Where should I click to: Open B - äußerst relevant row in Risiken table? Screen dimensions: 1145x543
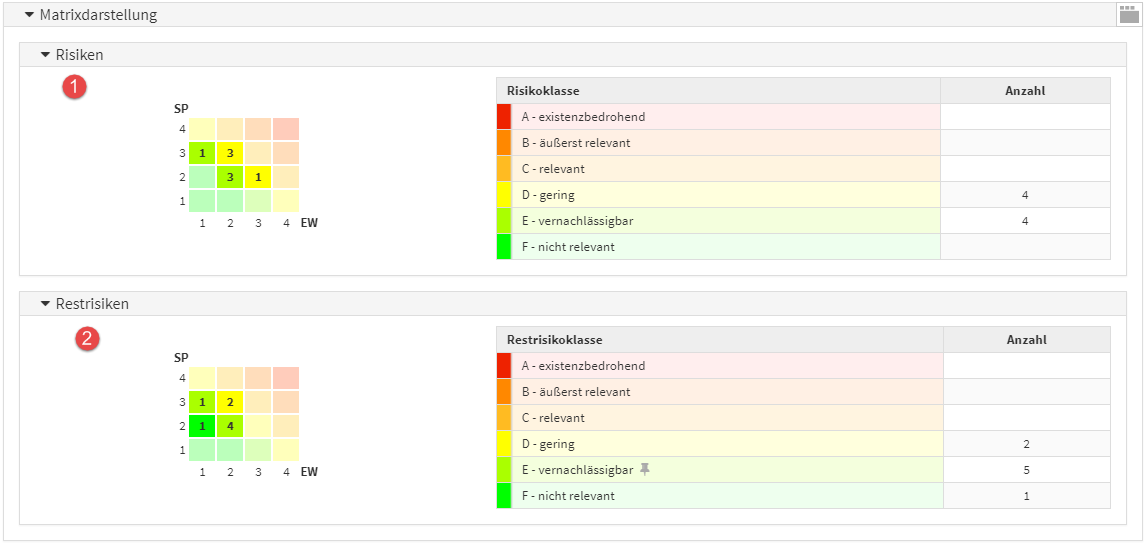tap(725, 143)
